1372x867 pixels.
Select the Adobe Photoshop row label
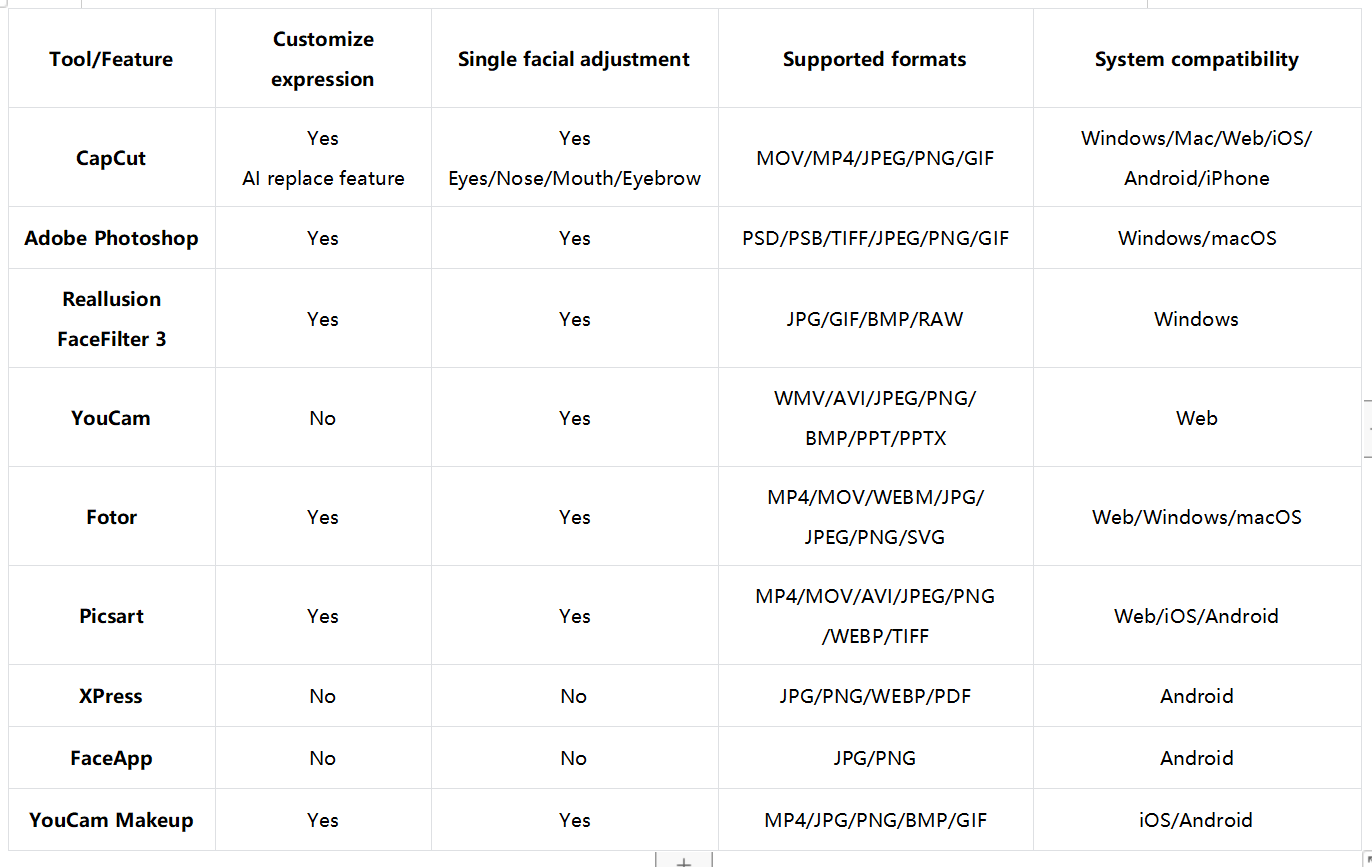[111, 238]
